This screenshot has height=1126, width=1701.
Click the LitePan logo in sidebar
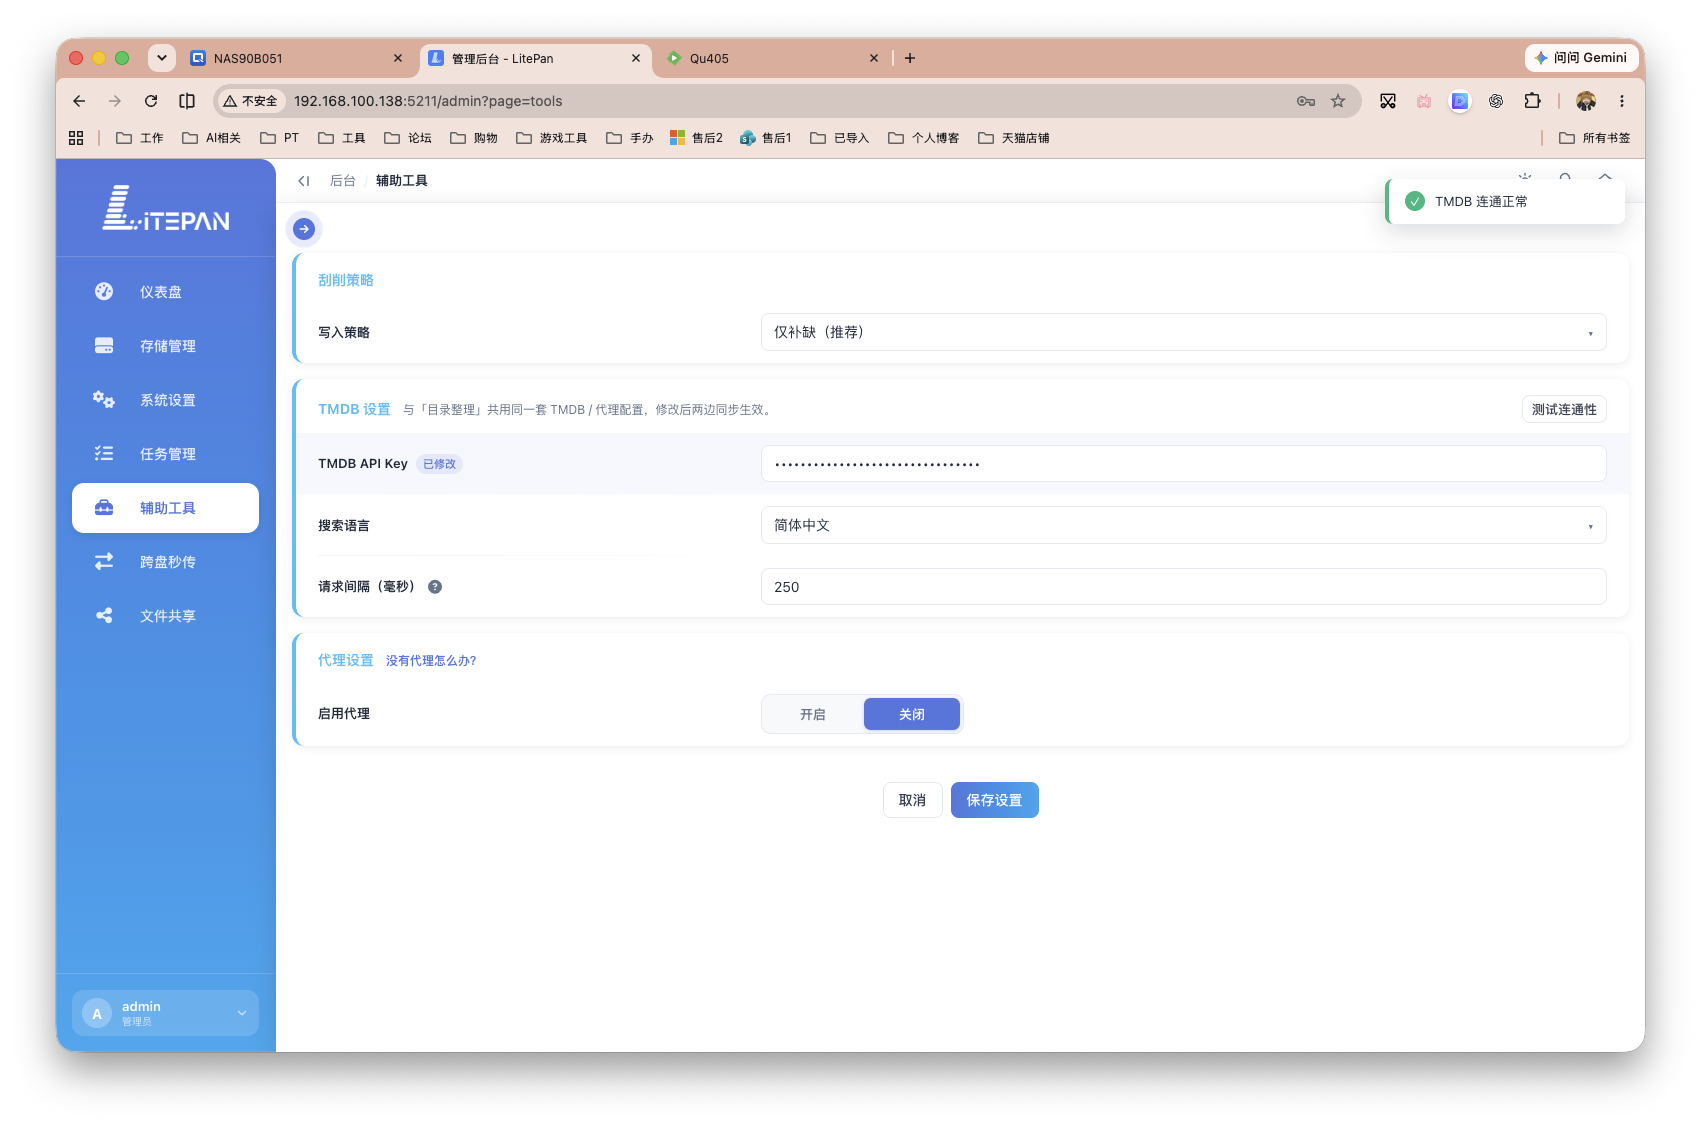(166, 208)
